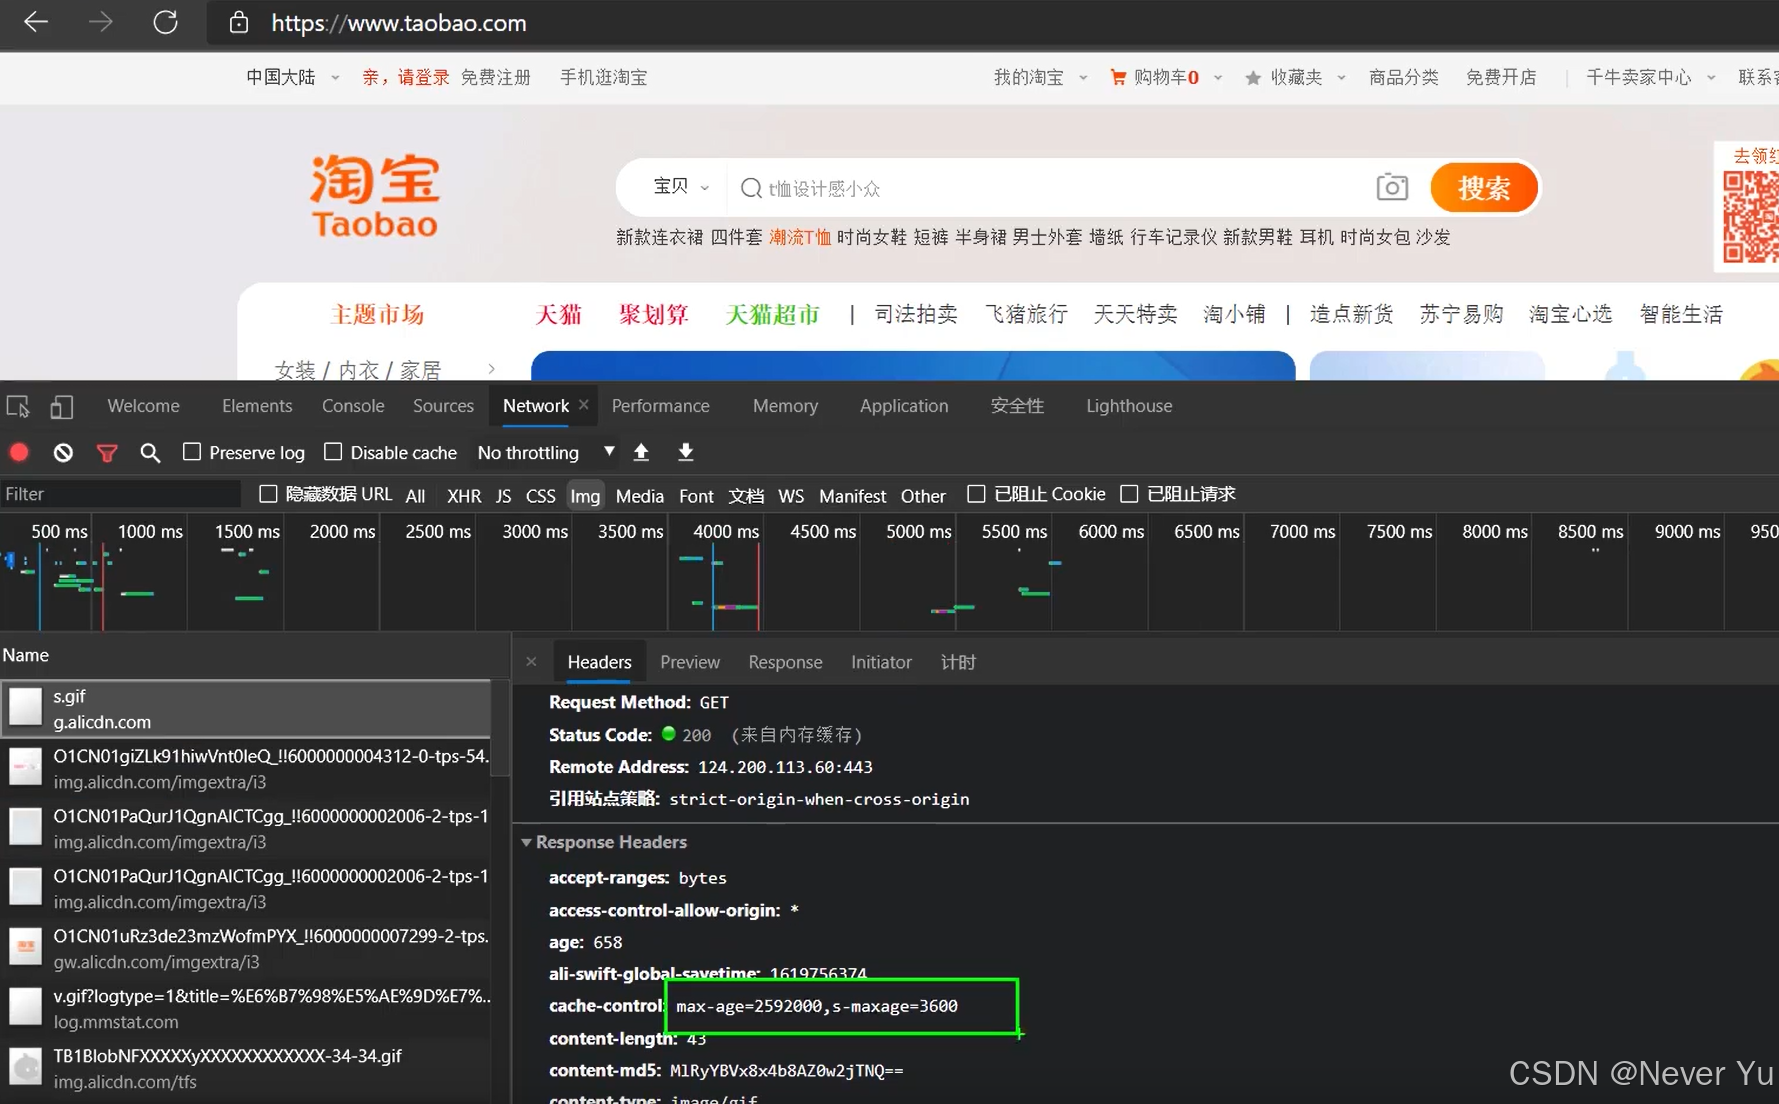1779x1104 pixels.
Task: Toggle the network filter funnel icon
Action: pos(107,453)
